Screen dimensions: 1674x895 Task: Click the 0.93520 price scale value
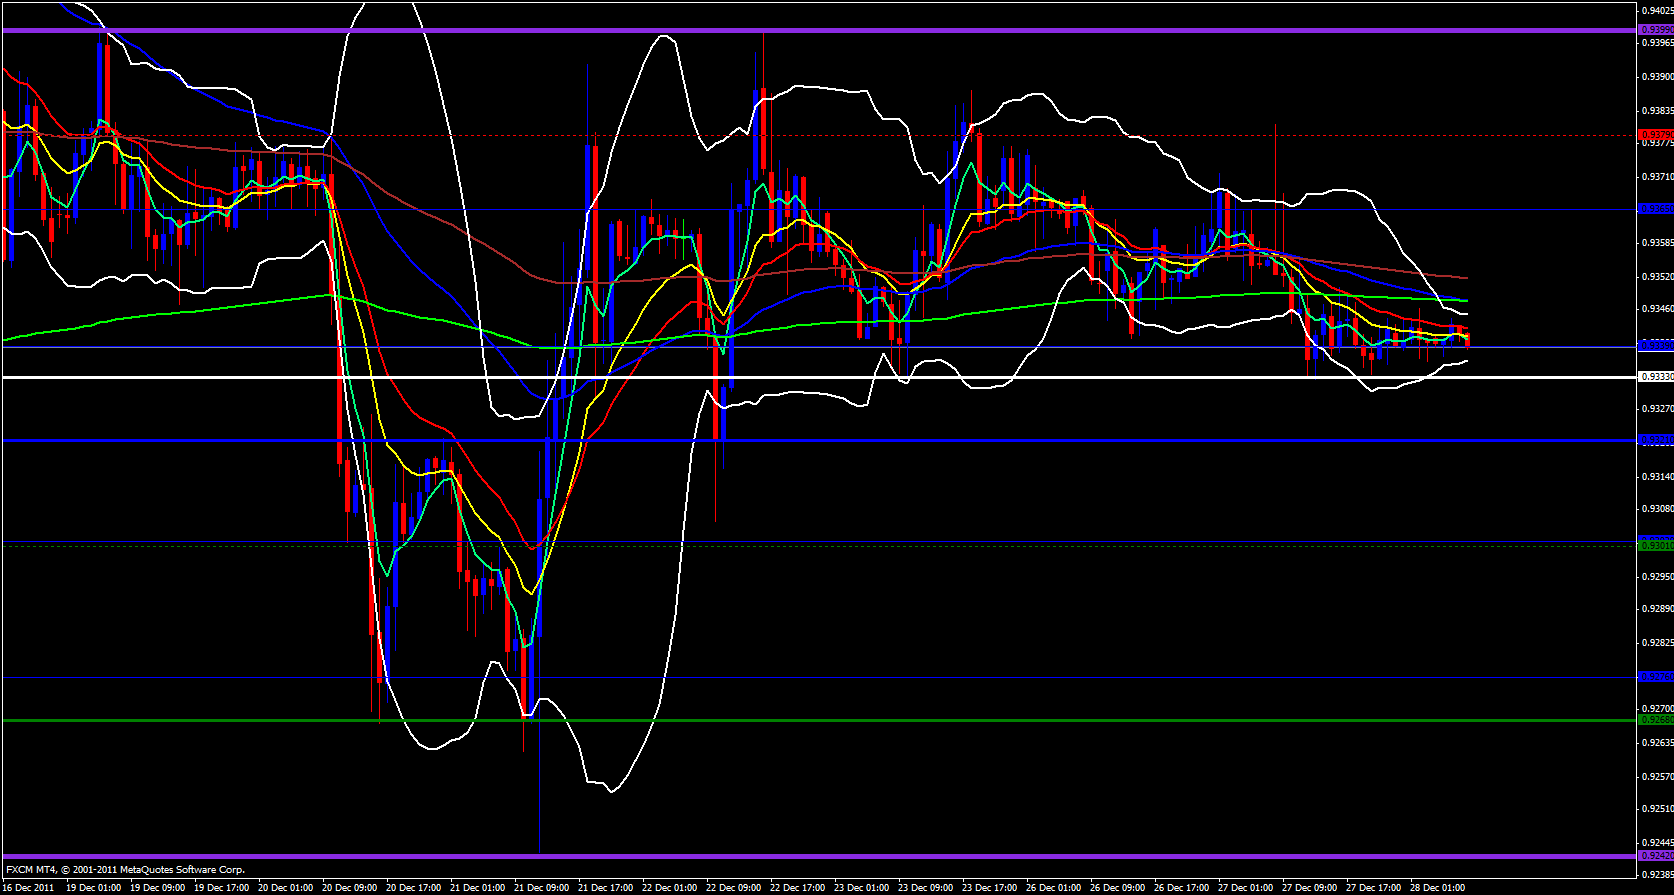(x=1657, y=276)
